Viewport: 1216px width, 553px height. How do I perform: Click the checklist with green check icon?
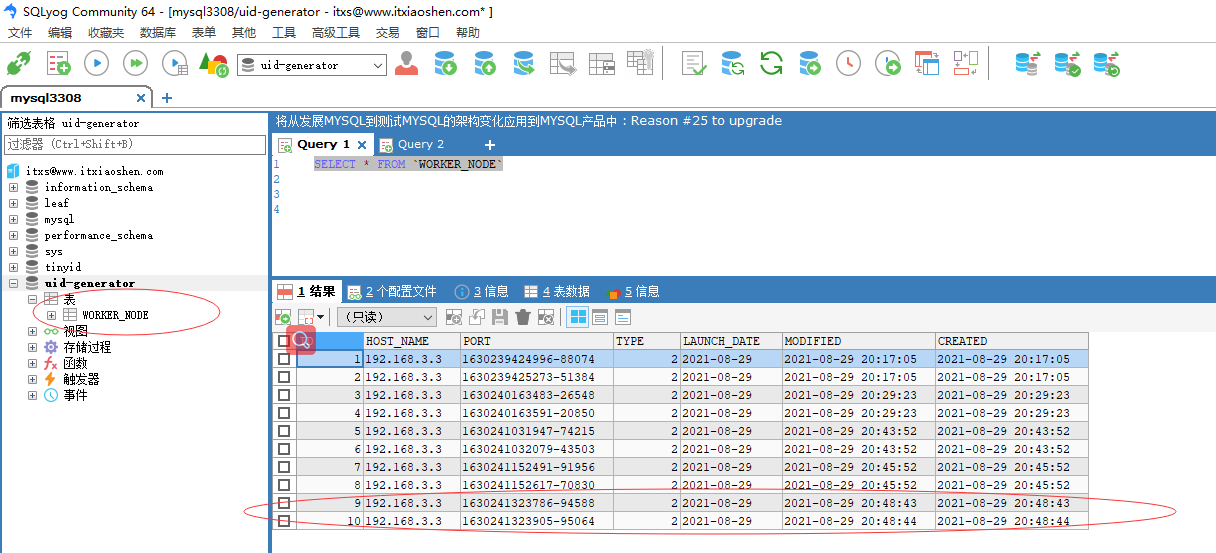click(x=694, y=64)
